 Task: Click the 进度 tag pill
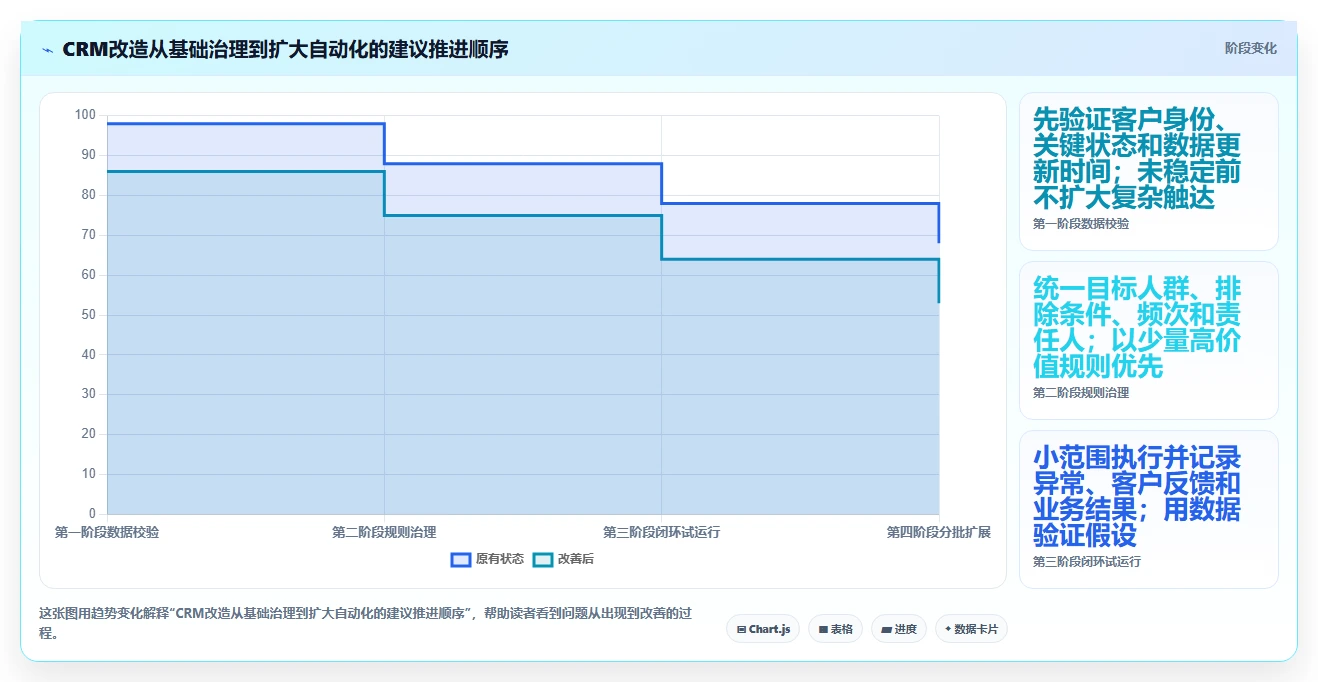click(898, 629)
